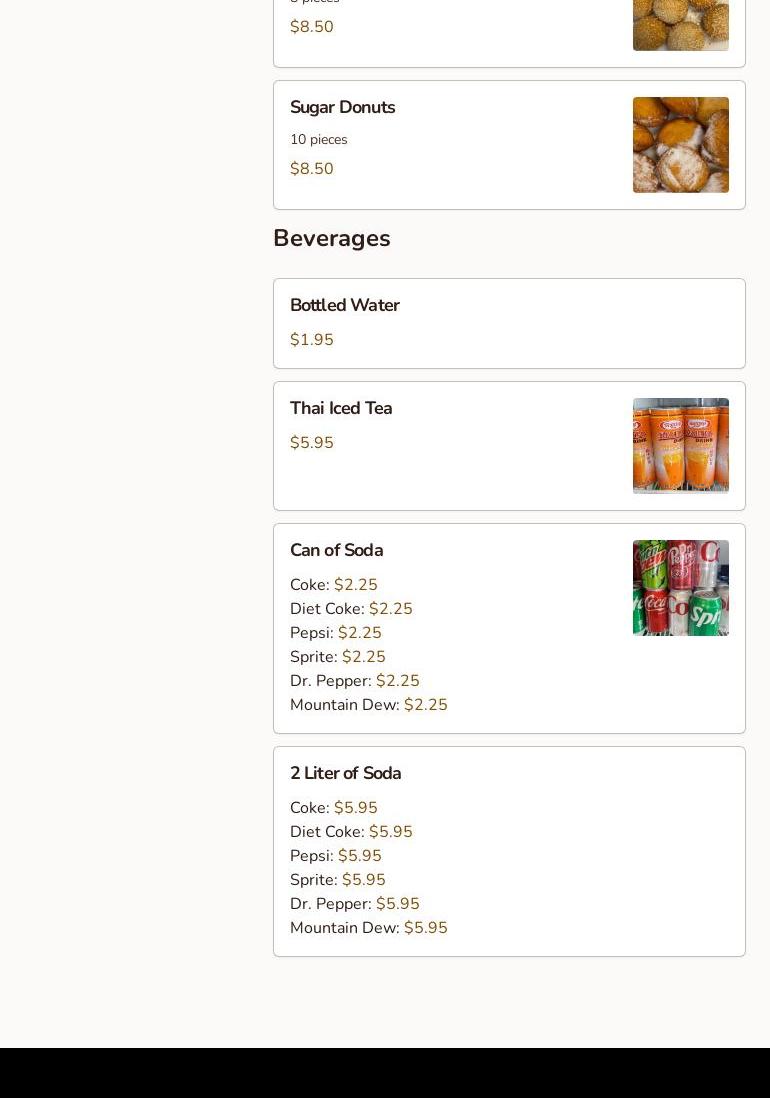Click the fried sesame balls image

coord(680,25)
